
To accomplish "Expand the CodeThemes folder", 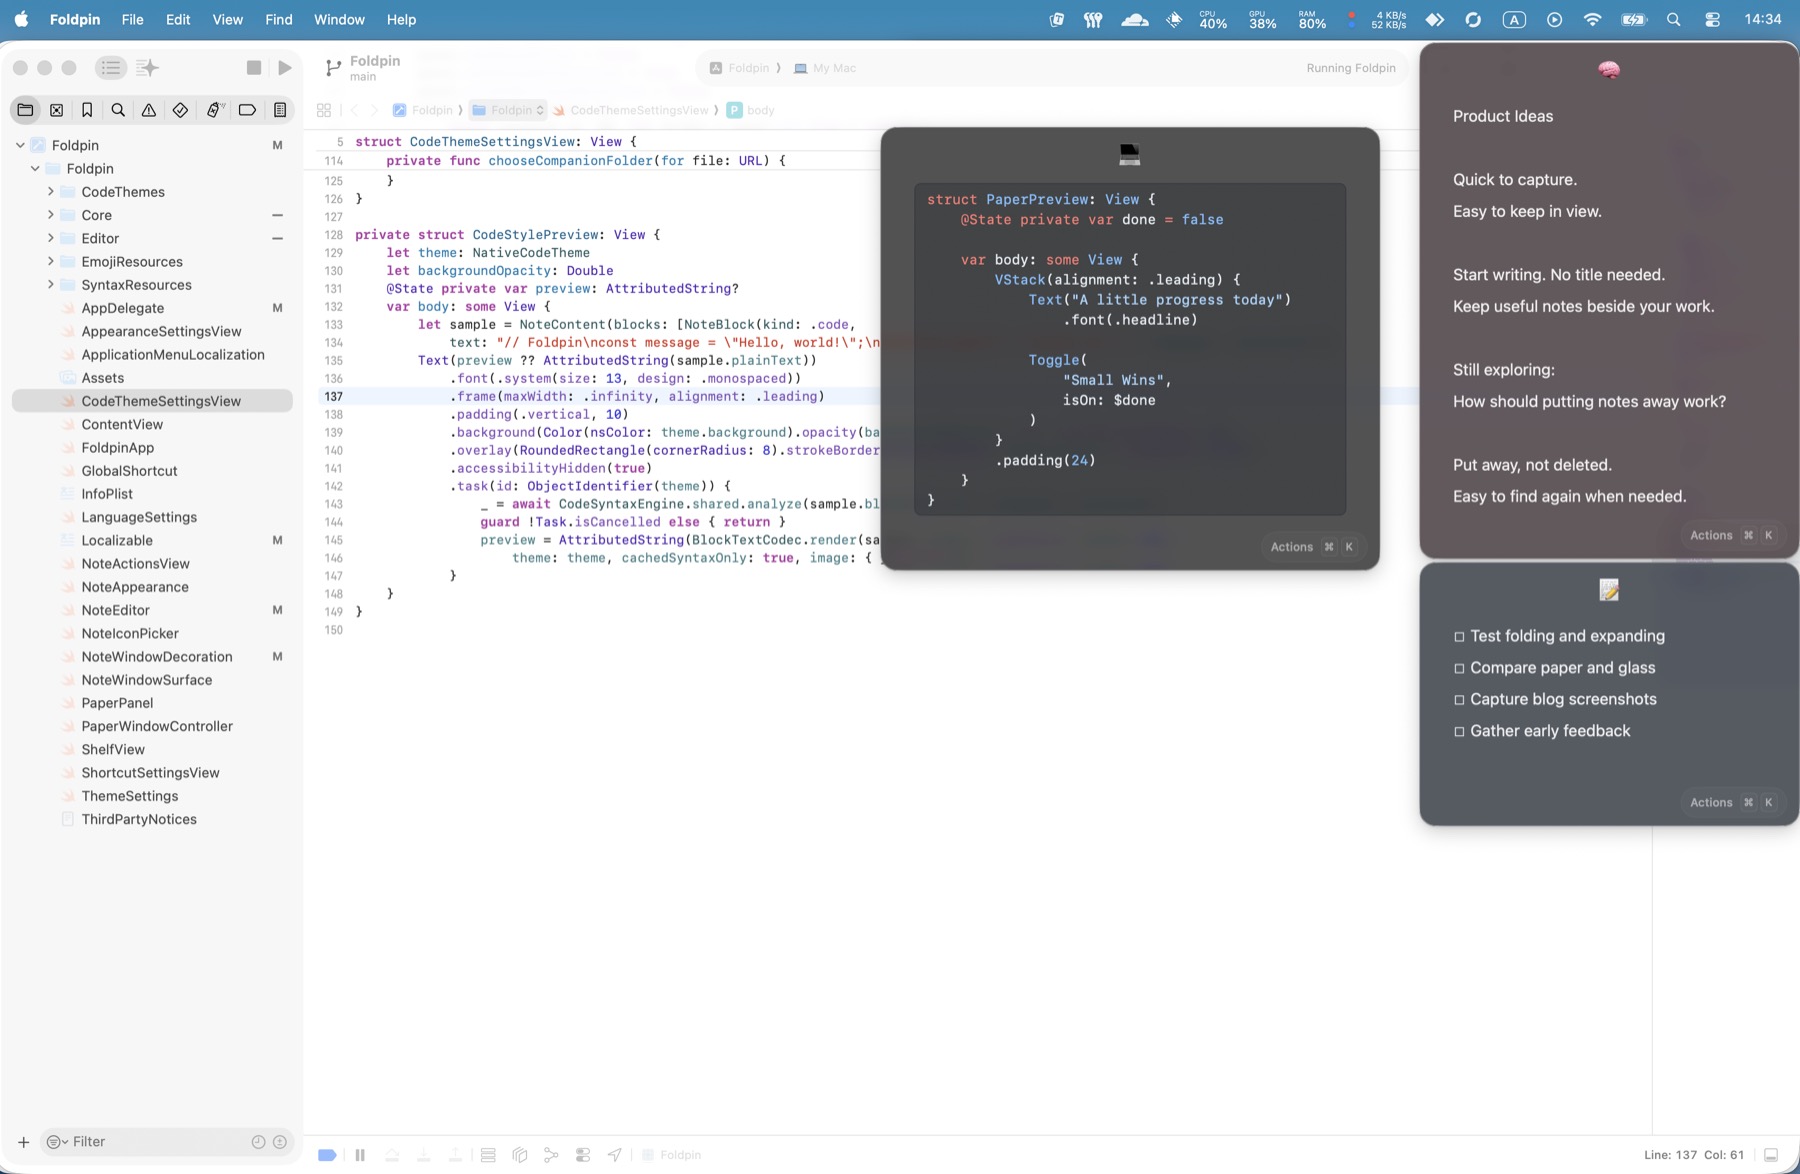I will coord(51,192).
